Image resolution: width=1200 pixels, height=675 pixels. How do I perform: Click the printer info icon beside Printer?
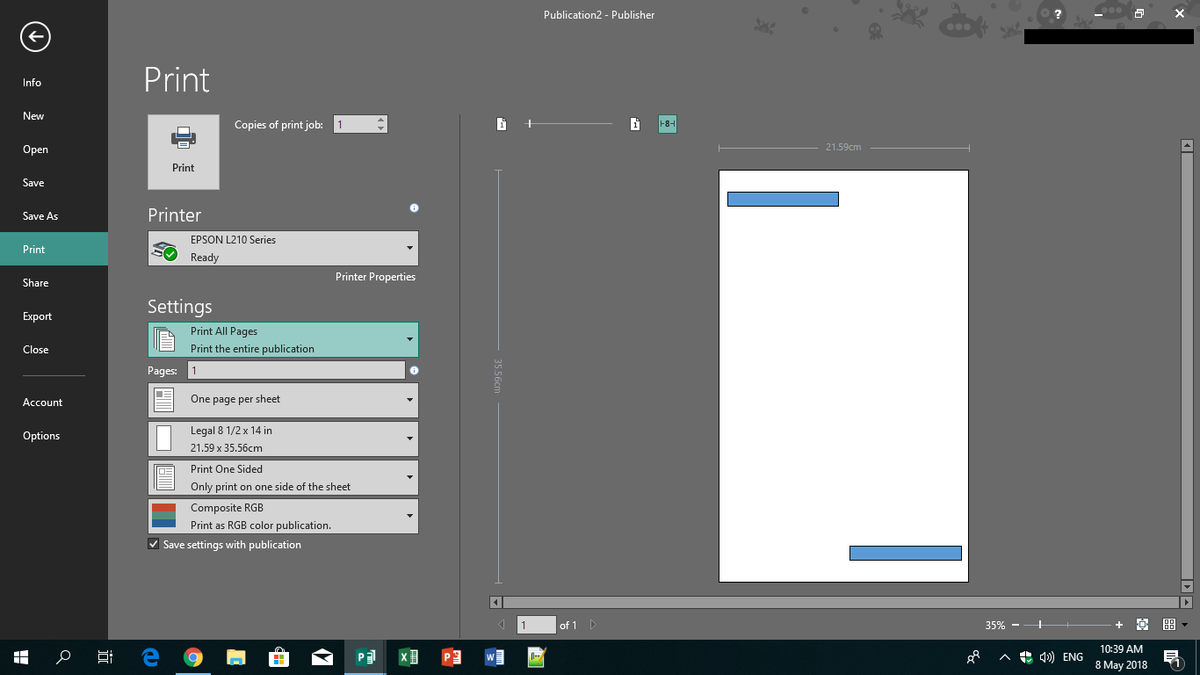point(413,208)
